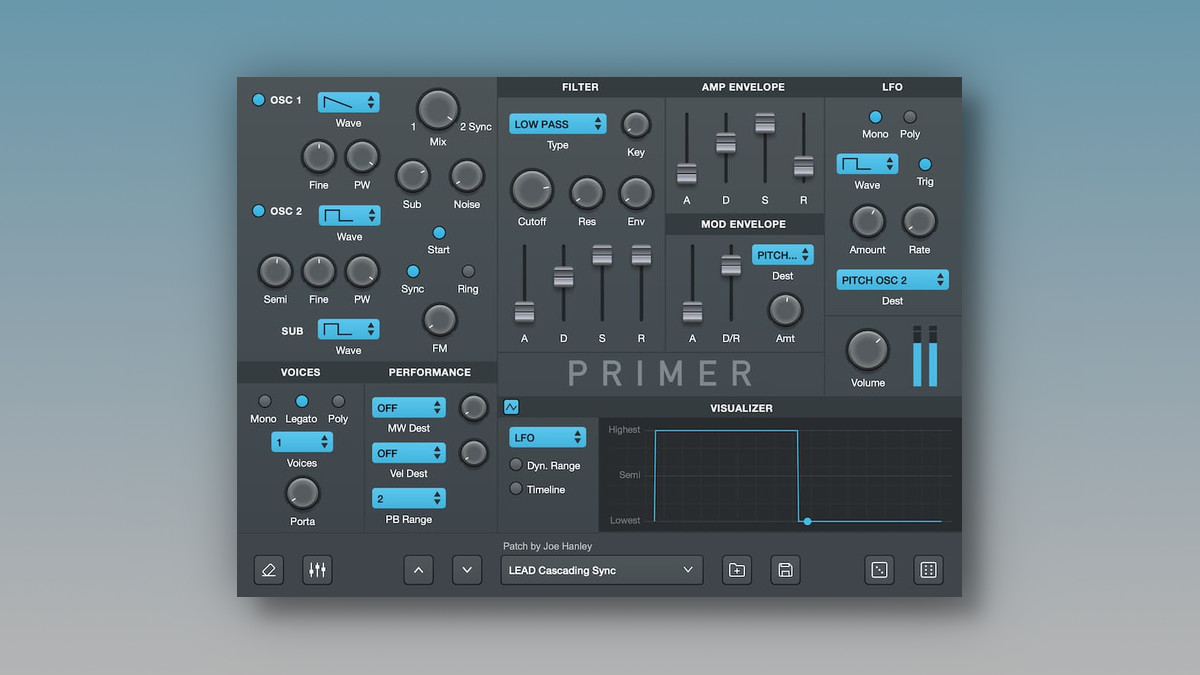Click the Porta knob
The image size is (1200, 675).
[302, 493]
